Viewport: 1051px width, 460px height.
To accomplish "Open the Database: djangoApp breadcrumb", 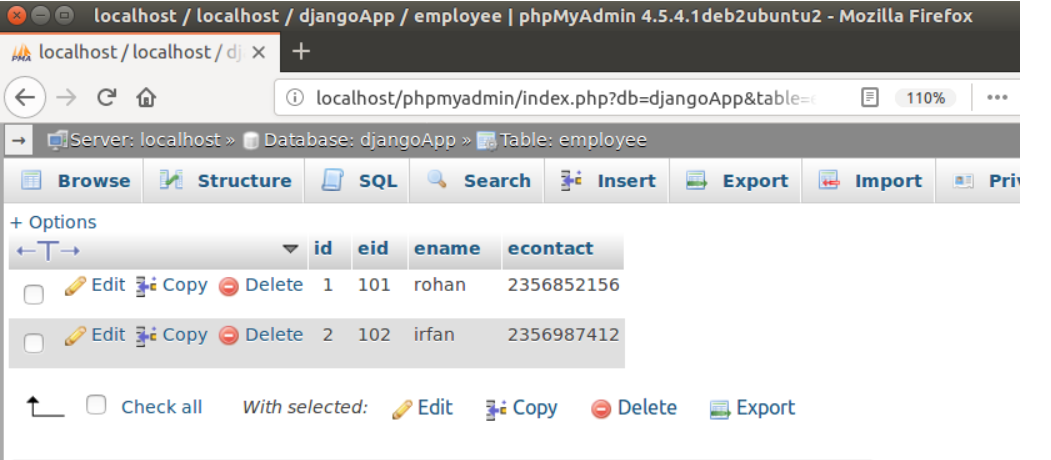I will tap(349, 140).
